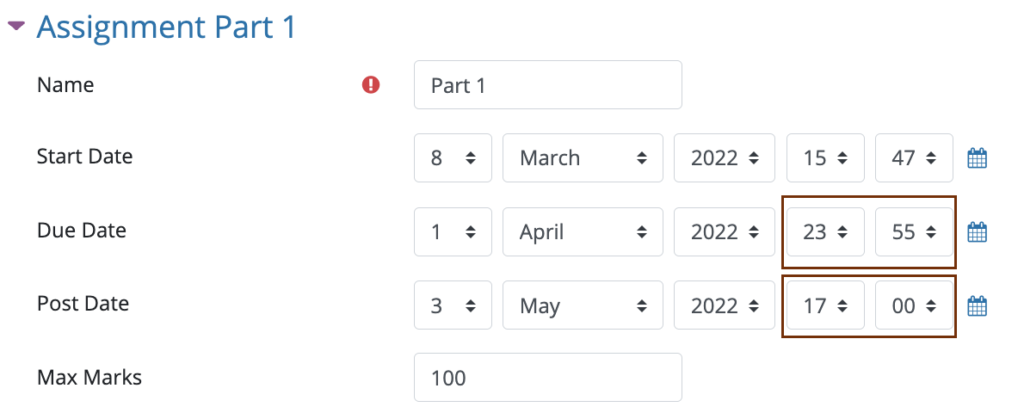Viewport: 1024px width, 413px height.
Task: Open the Start Date month dropdown showing March
Action: click(x=583, y=158)
